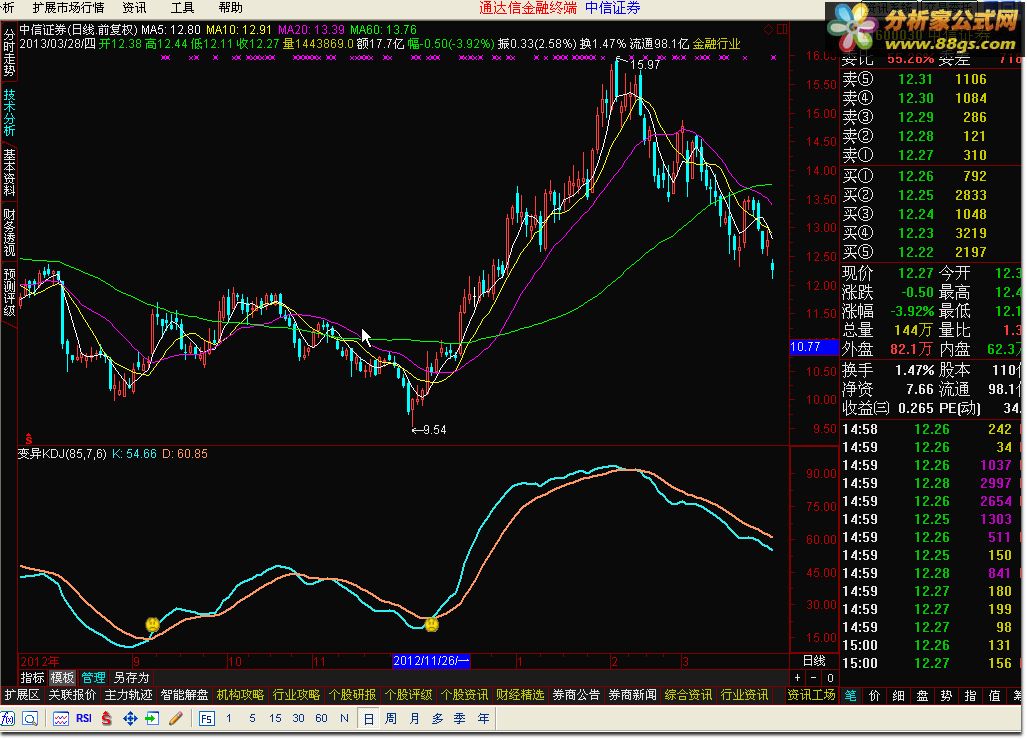Screen dimensions: 1027x739
Task: Click the red window-layout icon at chart top-right
Action: click(782, 29)
